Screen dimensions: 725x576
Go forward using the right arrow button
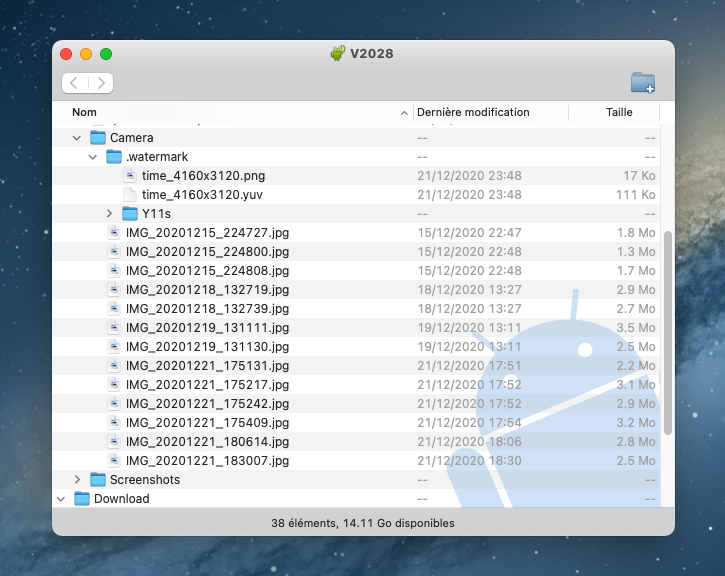pyautogui.click(x=100, y=83)
